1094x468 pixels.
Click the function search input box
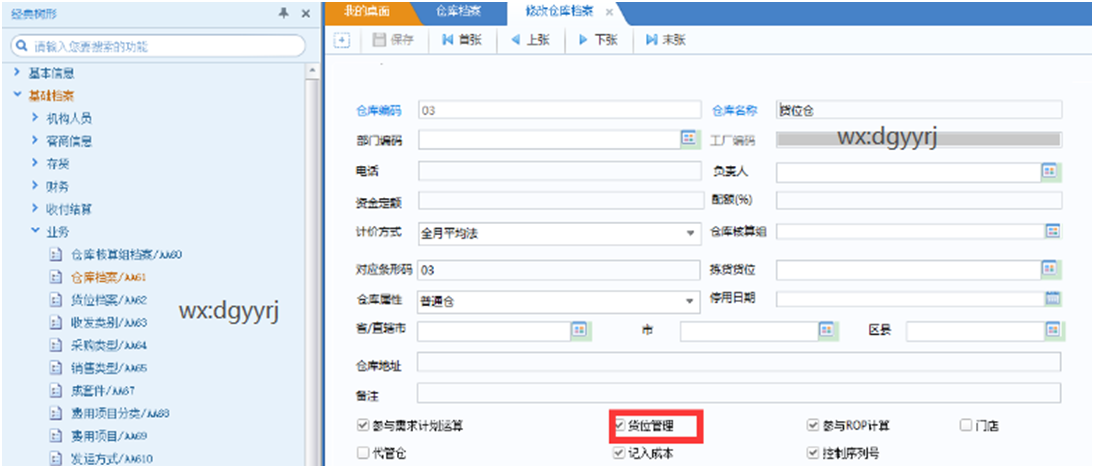click(159, 47)
